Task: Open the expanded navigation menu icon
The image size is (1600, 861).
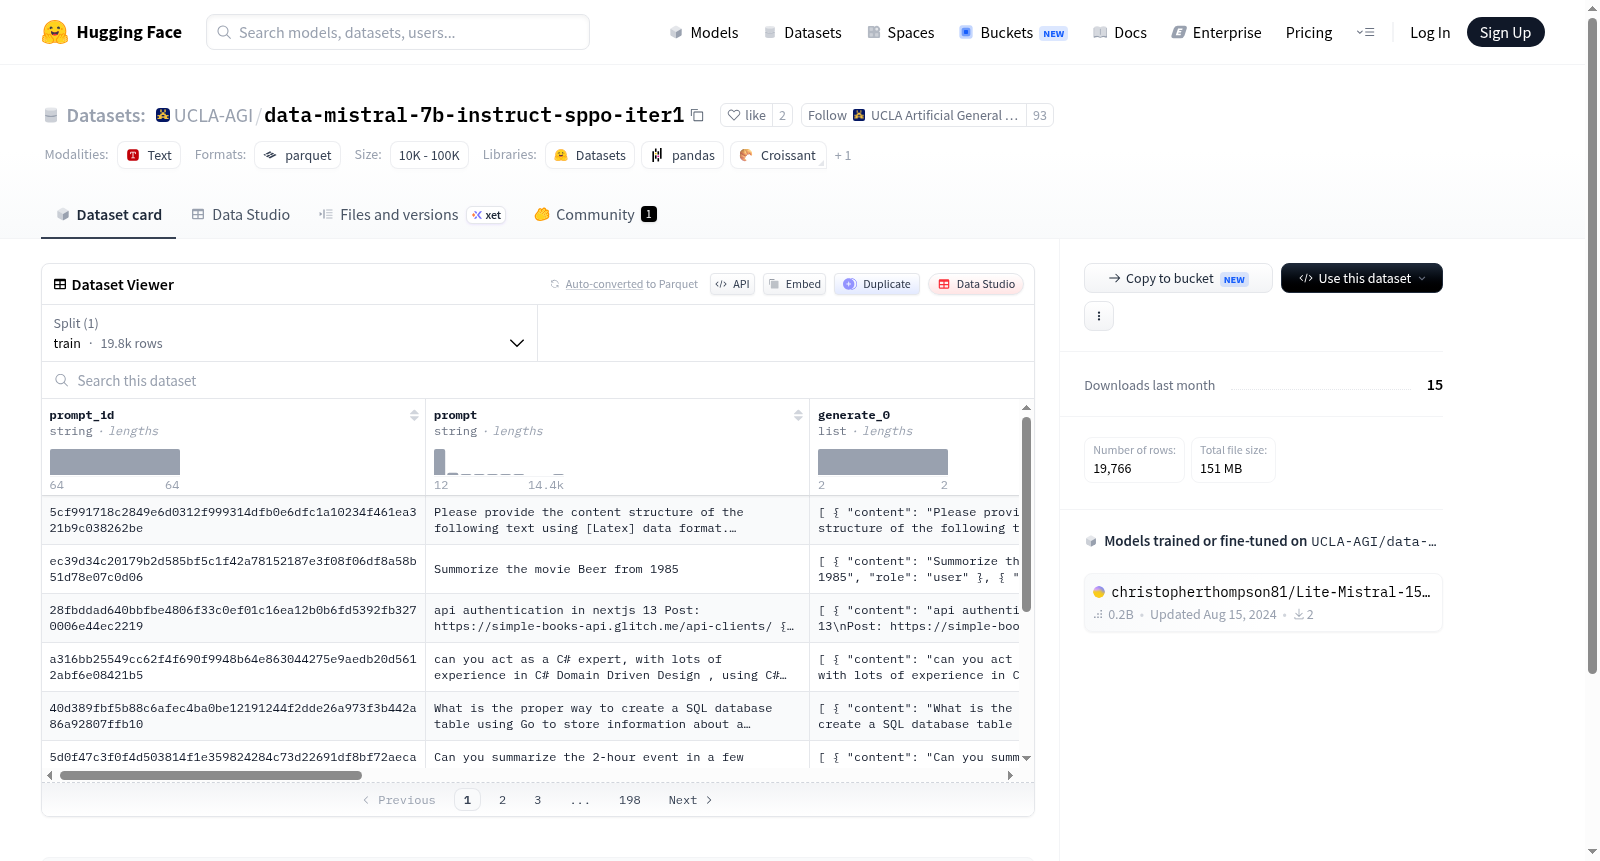Action: click(x=1365, y=32)
